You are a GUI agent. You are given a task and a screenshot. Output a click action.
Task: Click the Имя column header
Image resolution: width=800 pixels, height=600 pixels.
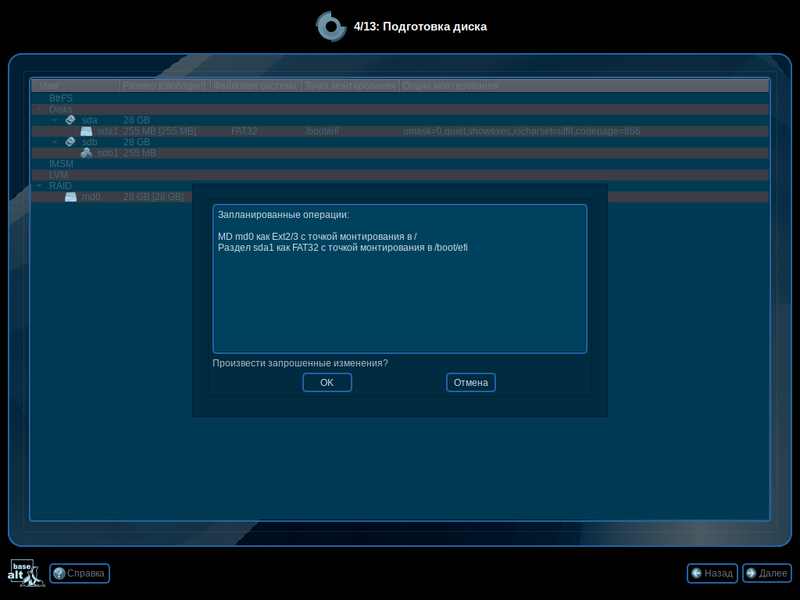click(x=76, y=86)
